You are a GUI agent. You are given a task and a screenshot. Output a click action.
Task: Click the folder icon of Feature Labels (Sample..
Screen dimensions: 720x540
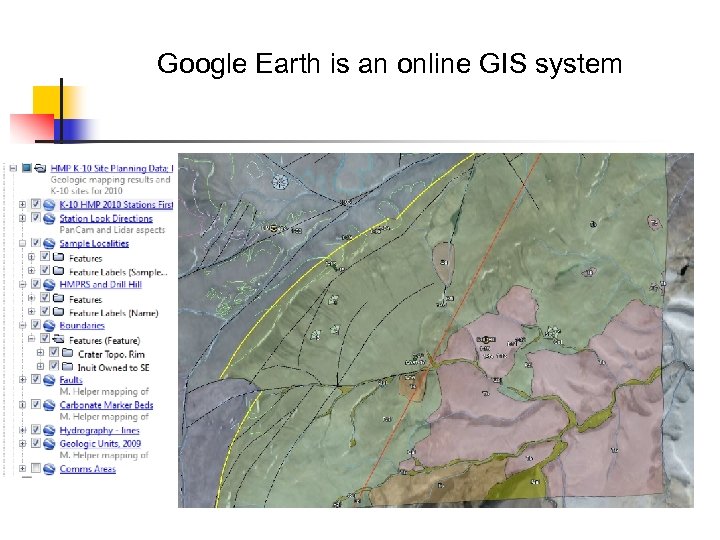59,270
